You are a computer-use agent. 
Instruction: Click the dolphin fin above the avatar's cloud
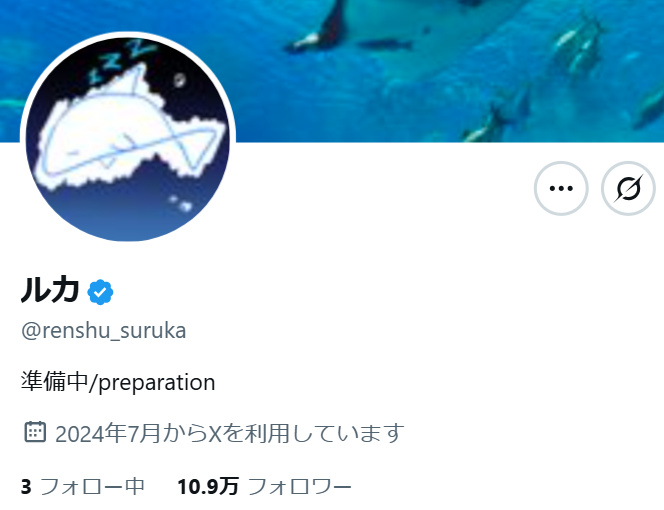click(x=138, y=79)
